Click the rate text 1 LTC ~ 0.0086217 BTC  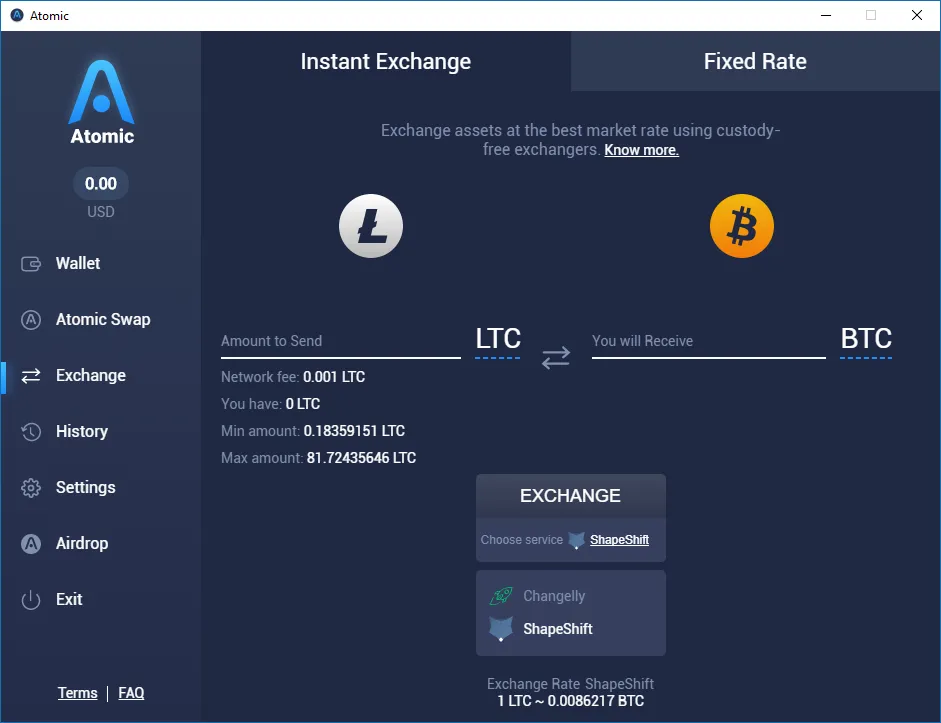point(571,701)
